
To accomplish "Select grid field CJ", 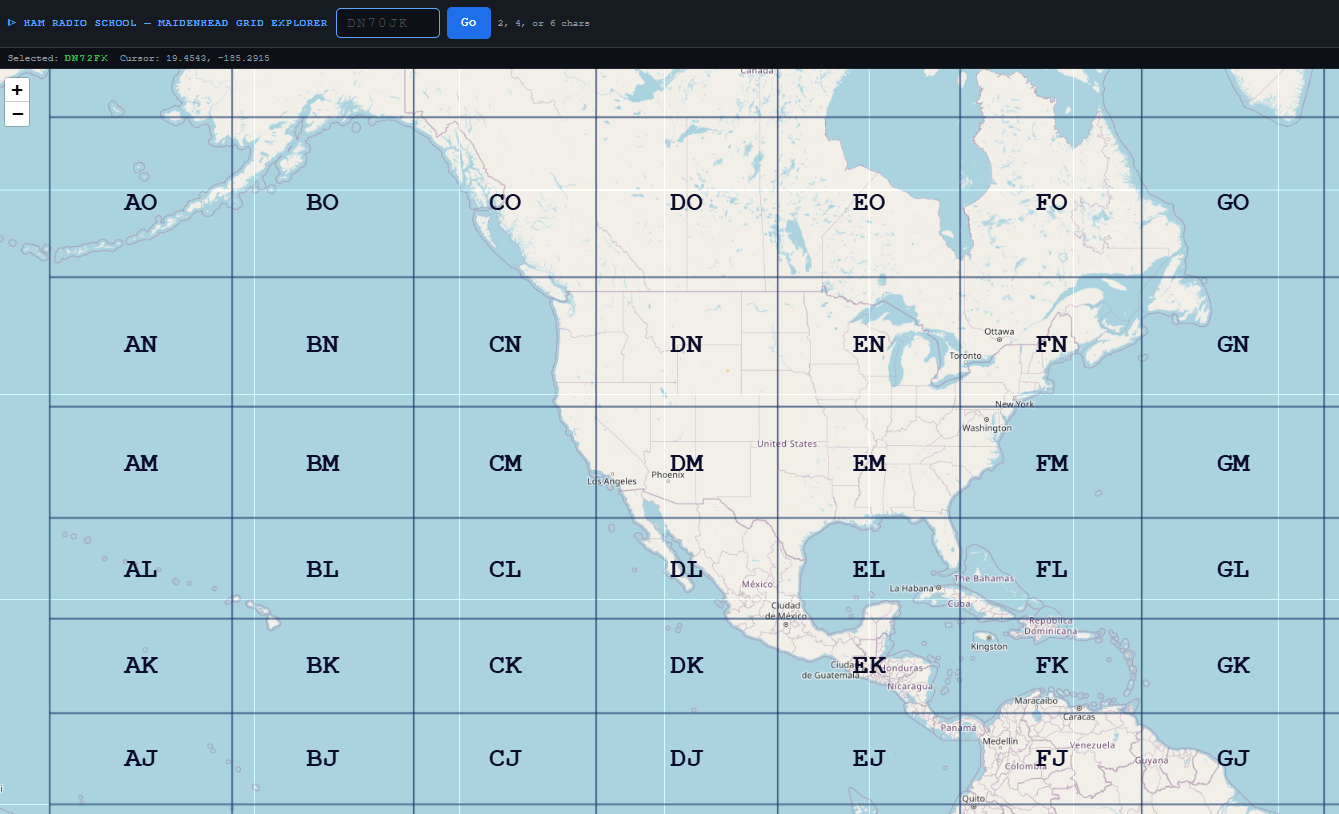I will [505, 759].
